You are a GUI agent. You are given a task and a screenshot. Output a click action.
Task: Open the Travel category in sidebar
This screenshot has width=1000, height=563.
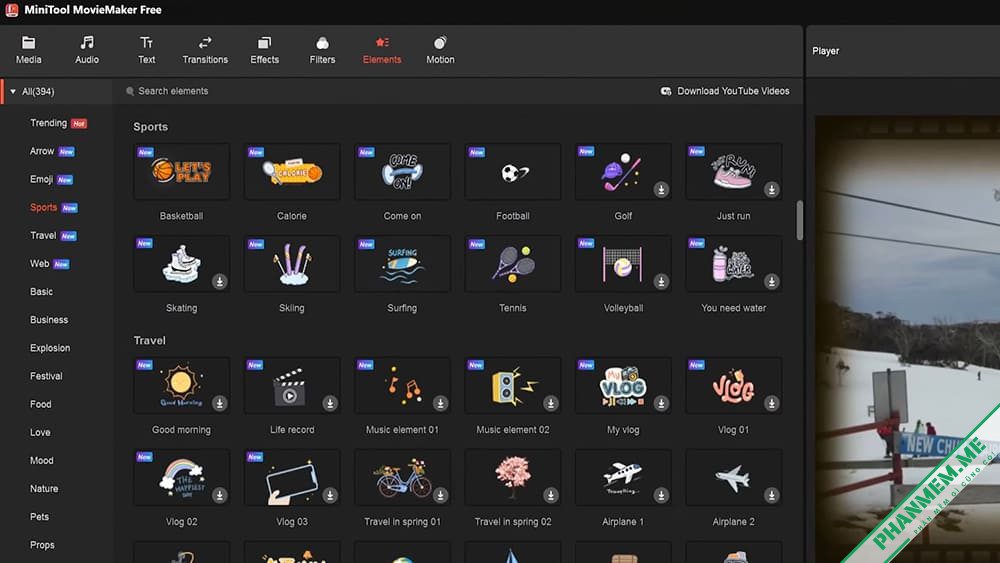pos(43,235)
